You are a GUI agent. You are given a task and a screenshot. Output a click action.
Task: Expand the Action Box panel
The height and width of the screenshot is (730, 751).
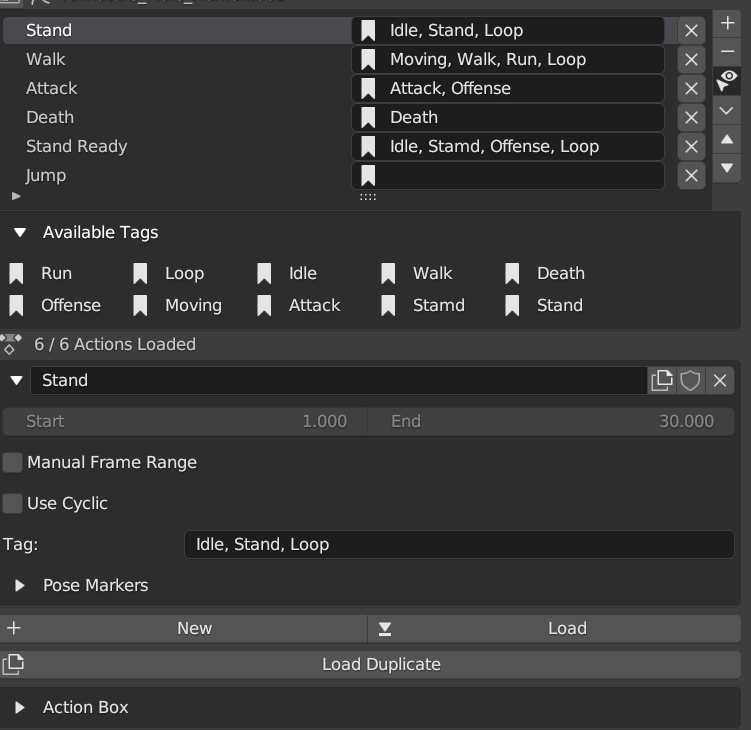20,707
